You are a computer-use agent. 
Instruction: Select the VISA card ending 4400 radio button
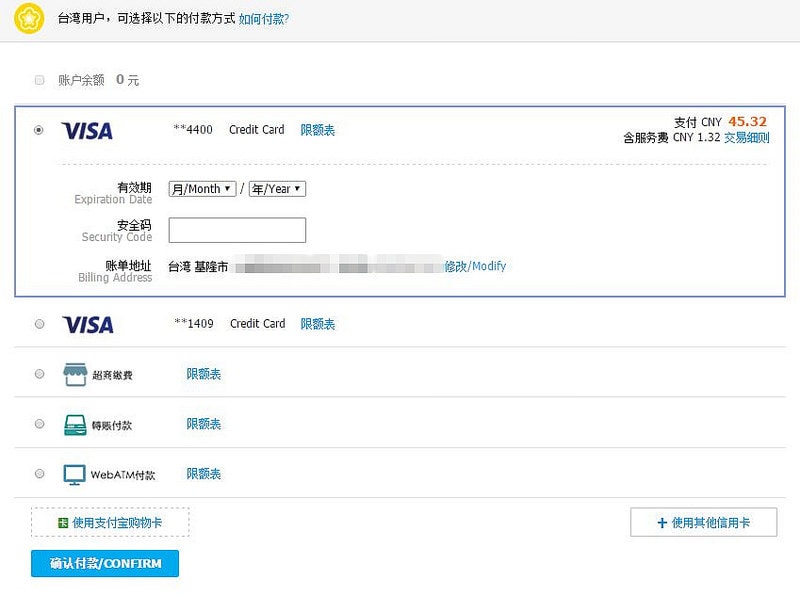[39, 130]
